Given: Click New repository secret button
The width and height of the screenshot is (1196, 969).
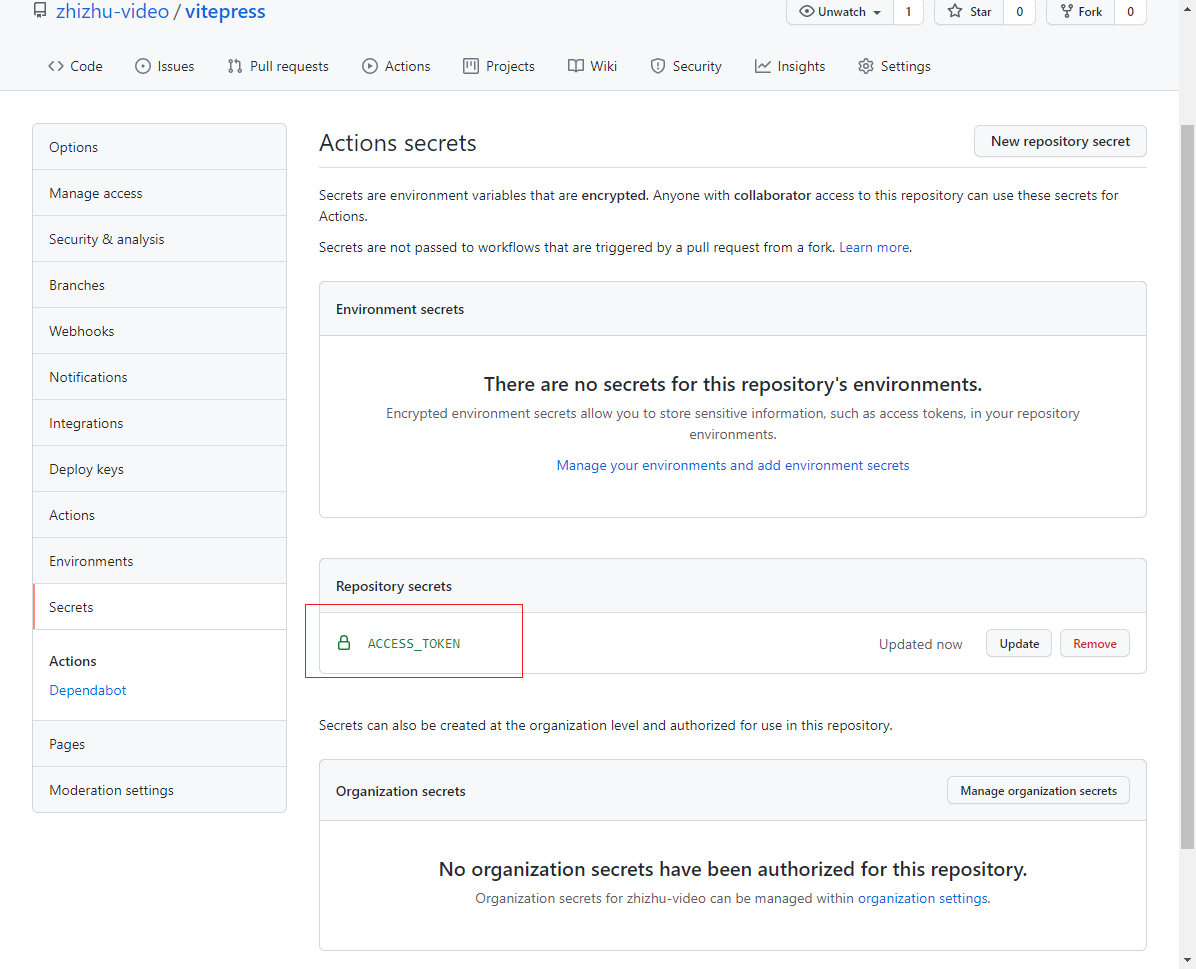Looking at the screenshot, I should coord(1060,141).
